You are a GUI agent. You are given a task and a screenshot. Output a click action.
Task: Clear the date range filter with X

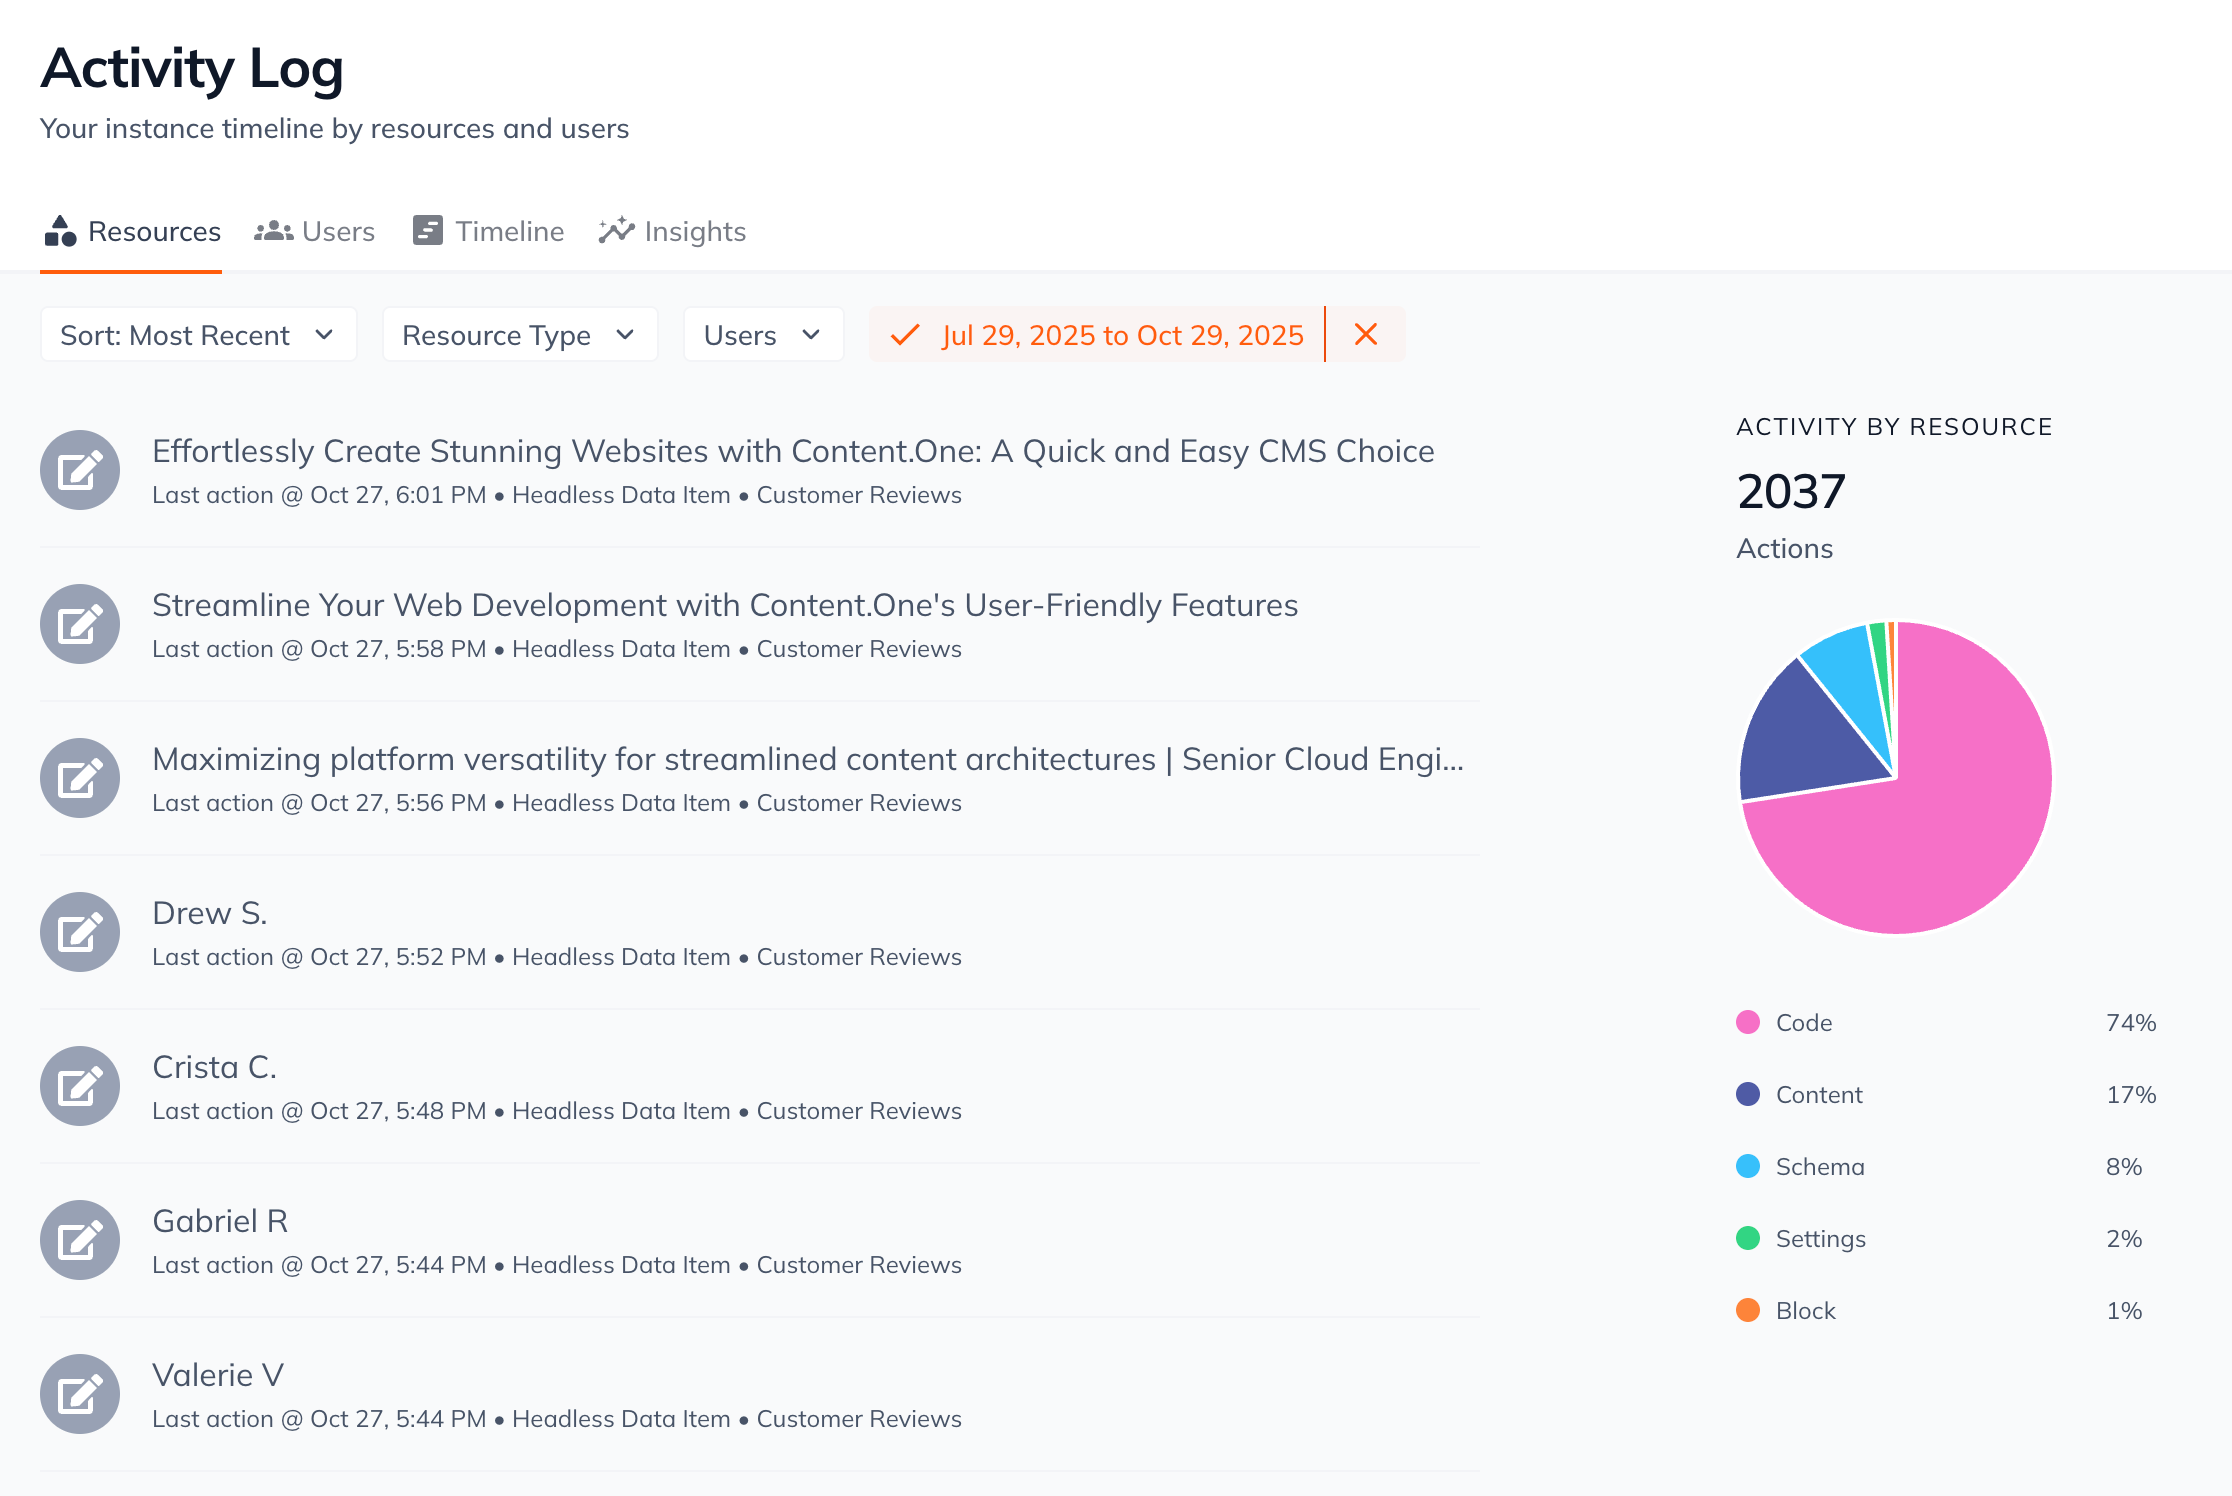(x=1365, y=334)
